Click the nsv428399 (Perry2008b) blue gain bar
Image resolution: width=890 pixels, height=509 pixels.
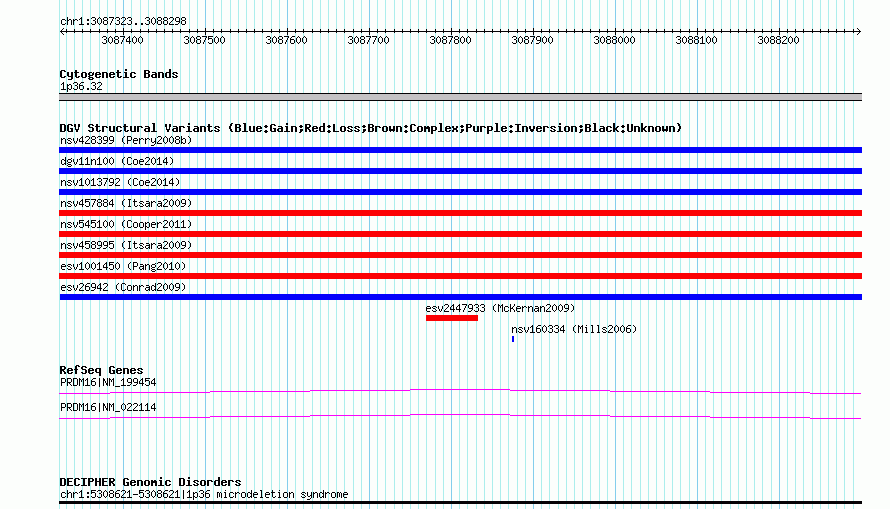460,150
